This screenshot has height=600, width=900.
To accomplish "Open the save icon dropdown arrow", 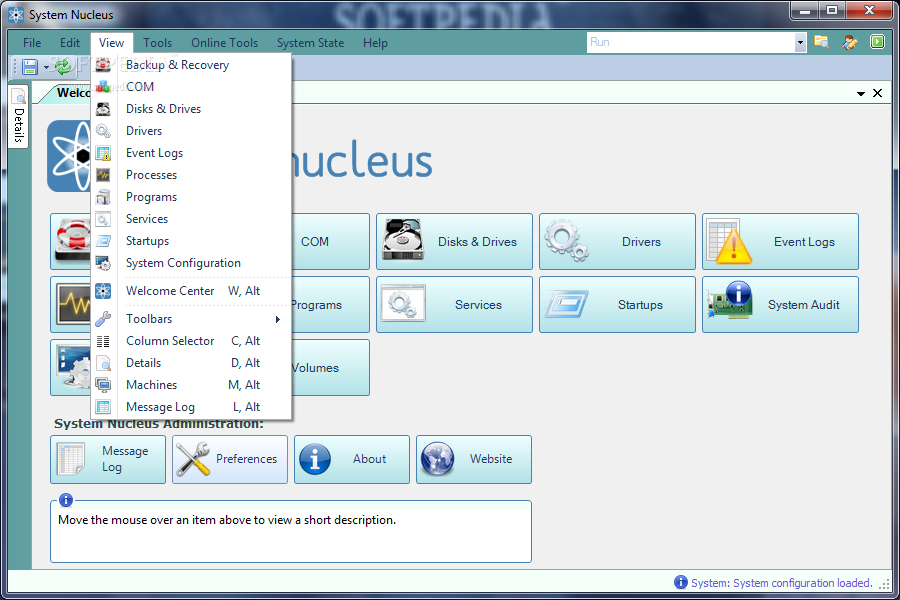I will pos(46,68).
